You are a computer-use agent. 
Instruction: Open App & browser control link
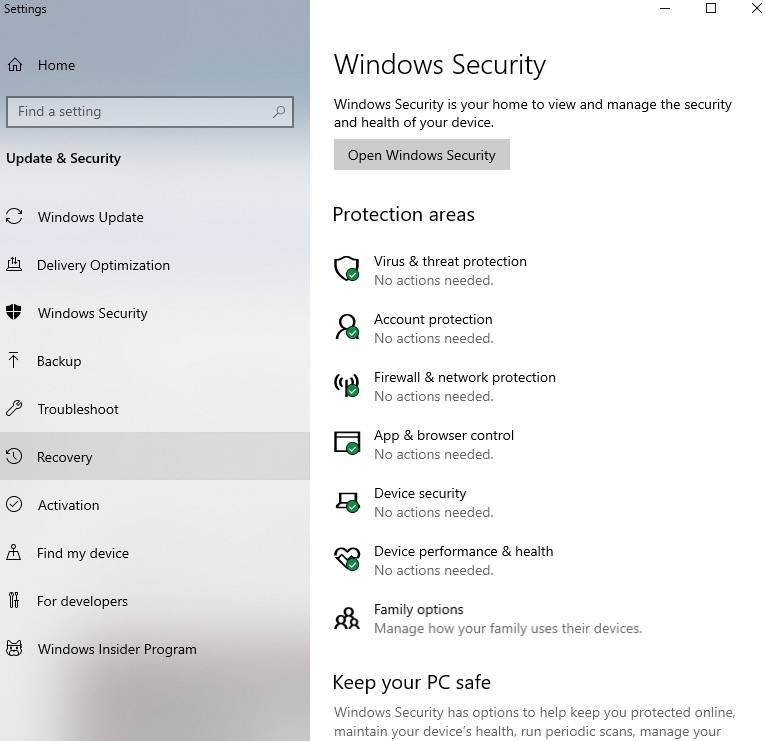pos(444,435)
